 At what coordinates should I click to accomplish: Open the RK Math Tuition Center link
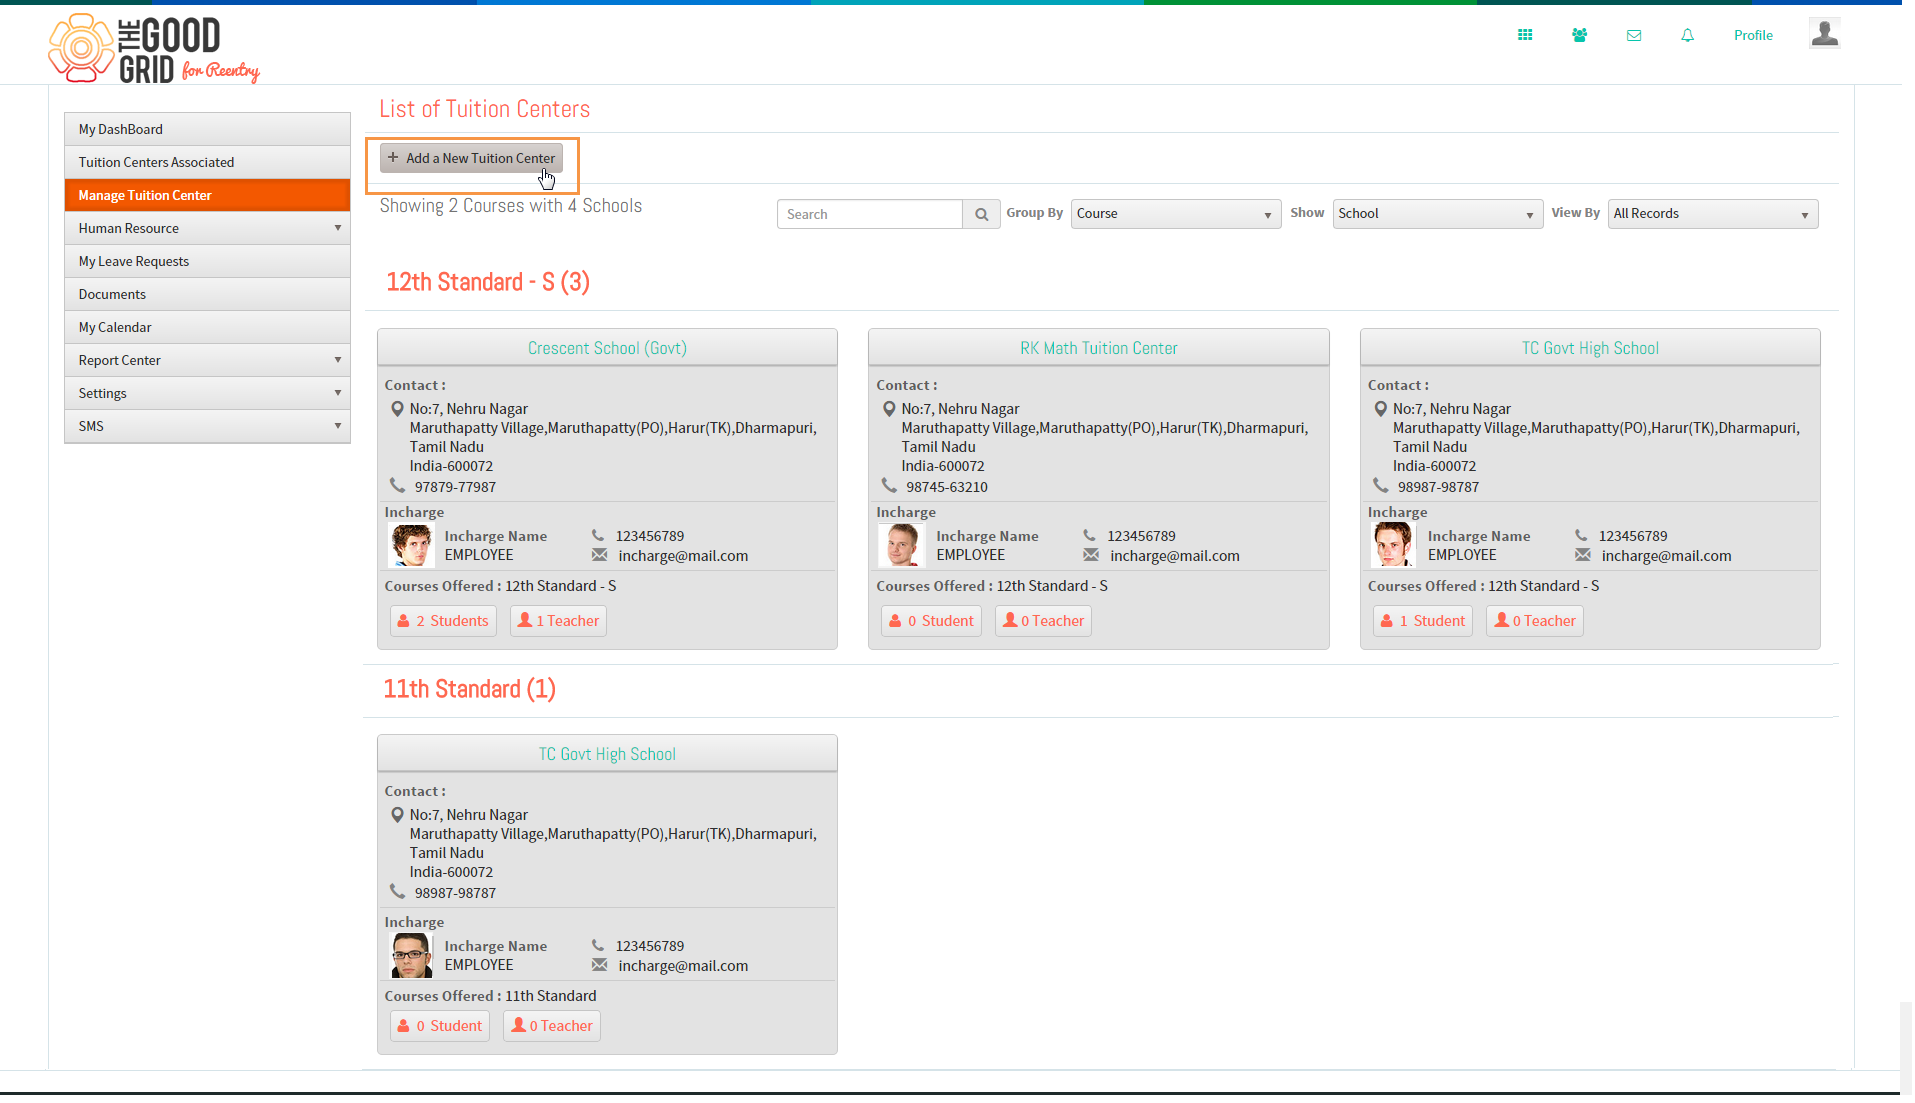[x=1098, y=348]
